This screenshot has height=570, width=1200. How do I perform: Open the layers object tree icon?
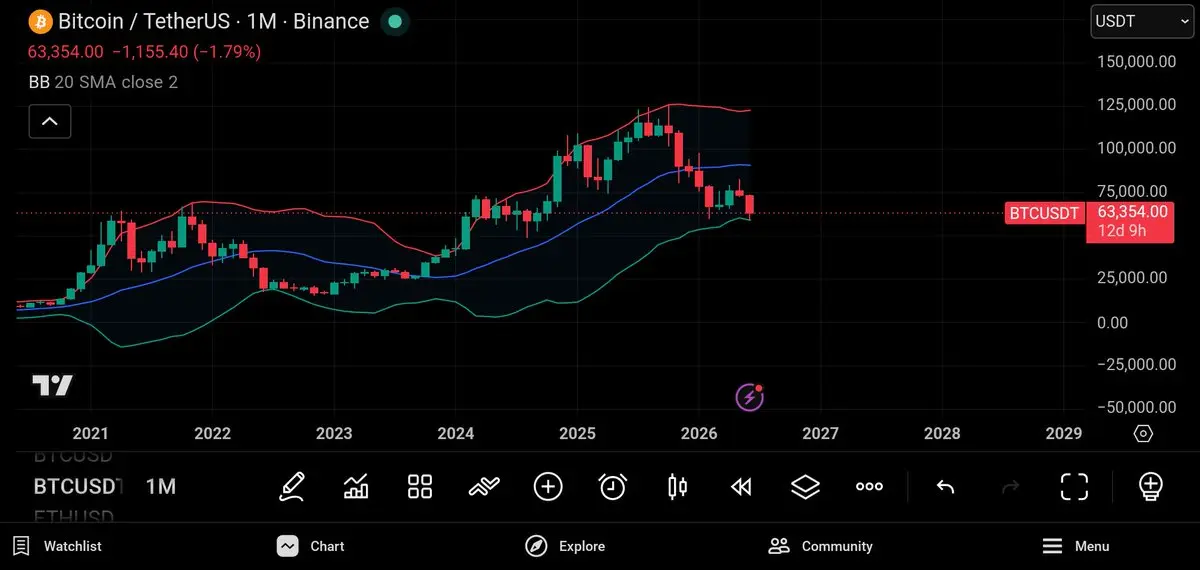pyautogui.click(x=805, y=487)
